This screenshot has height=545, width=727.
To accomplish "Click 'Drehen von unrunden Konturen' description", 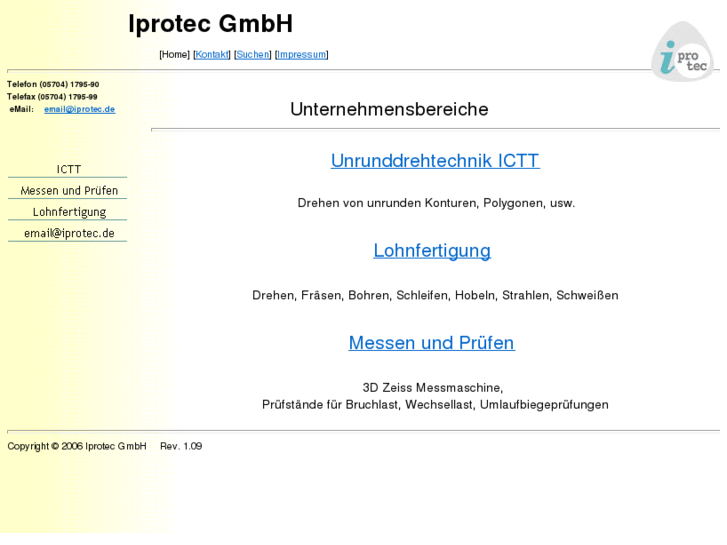I will click(x=436, y=203).
